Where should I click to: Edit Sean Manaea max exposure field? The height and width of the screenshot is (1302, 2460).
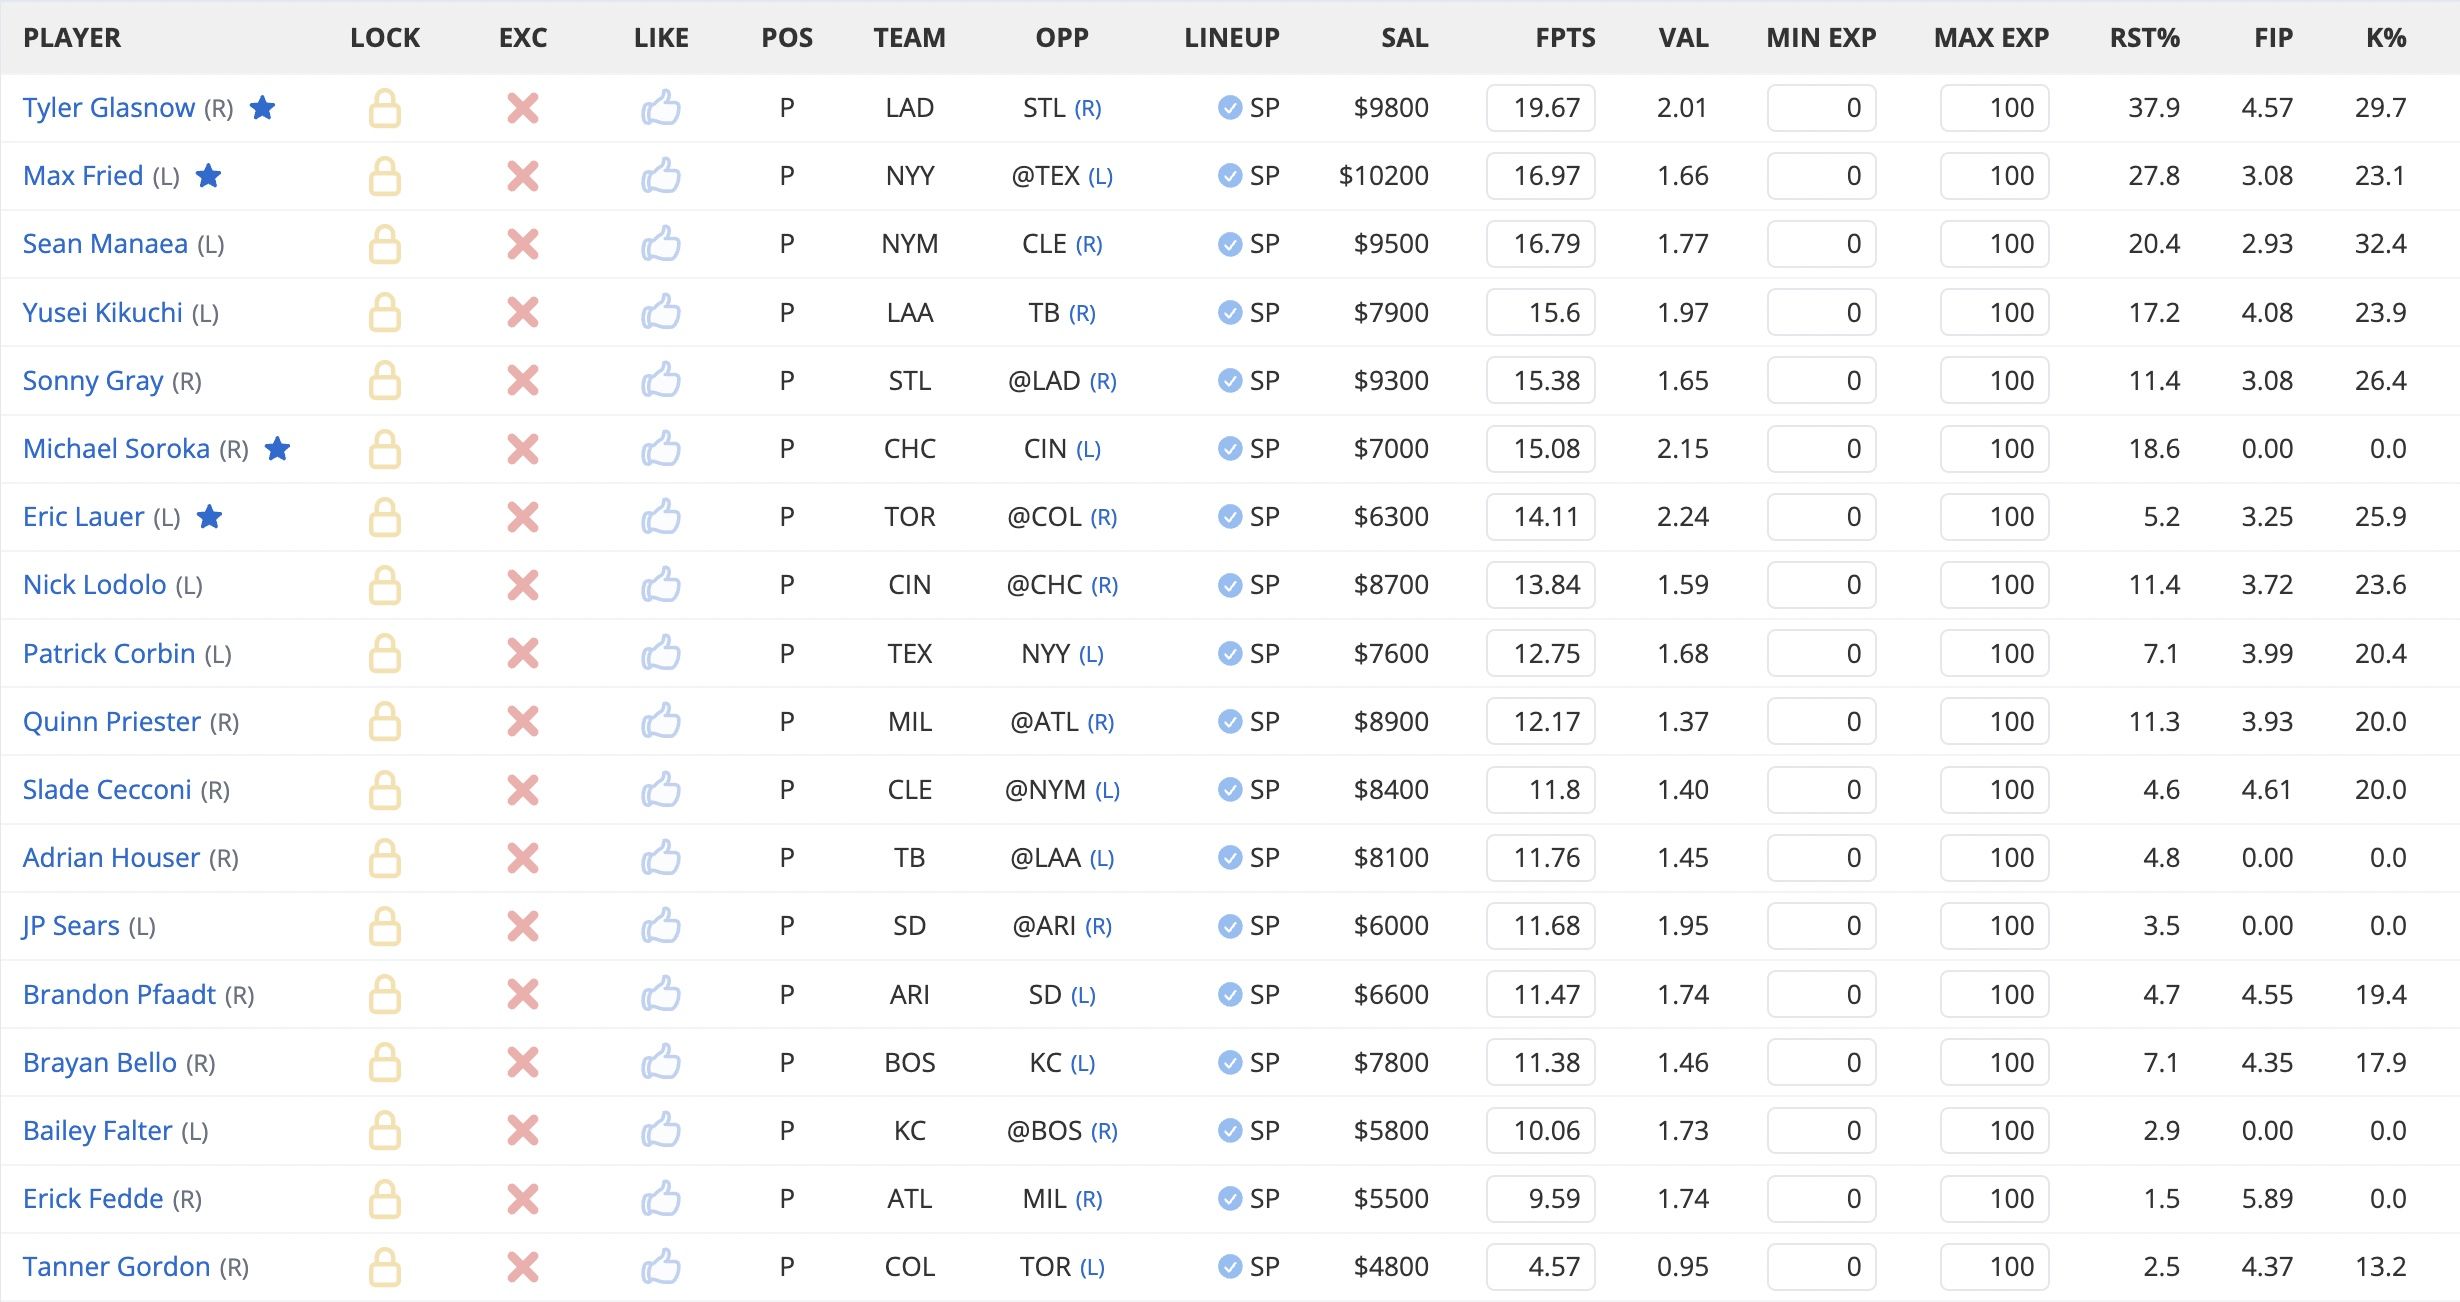click(1994, 244)
